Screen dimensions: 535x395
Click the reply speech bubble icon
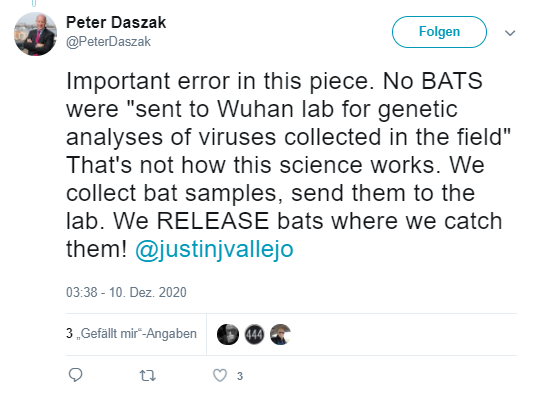click(75, 375)
